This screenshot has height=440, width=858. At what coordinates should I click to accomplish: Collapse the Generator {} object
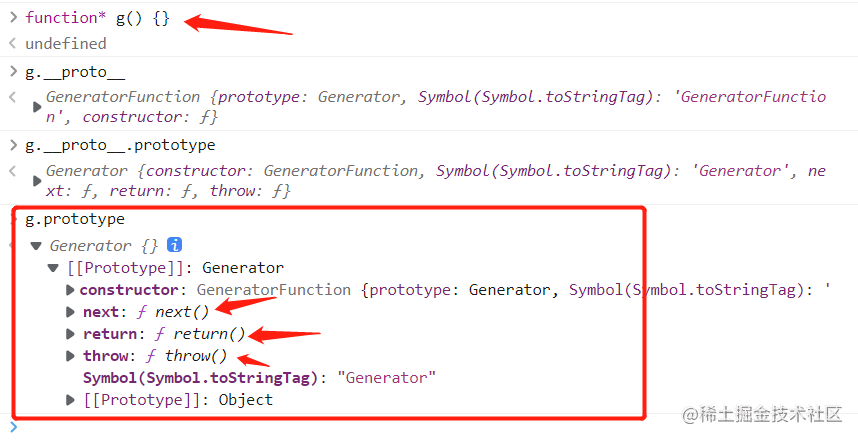(x=36, y=246)
